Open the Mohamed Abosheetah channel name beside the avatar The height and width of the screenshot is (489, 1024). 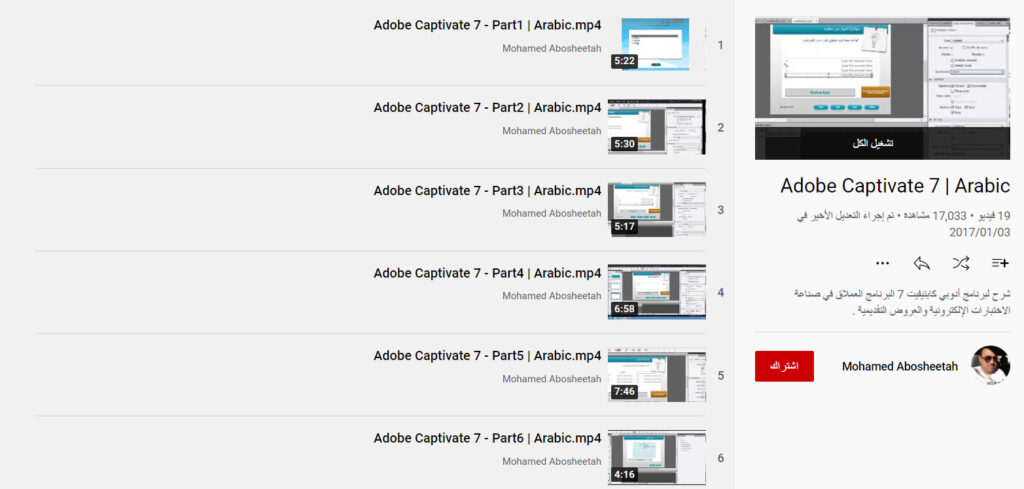pyautogui.click(x=900, y=366)
